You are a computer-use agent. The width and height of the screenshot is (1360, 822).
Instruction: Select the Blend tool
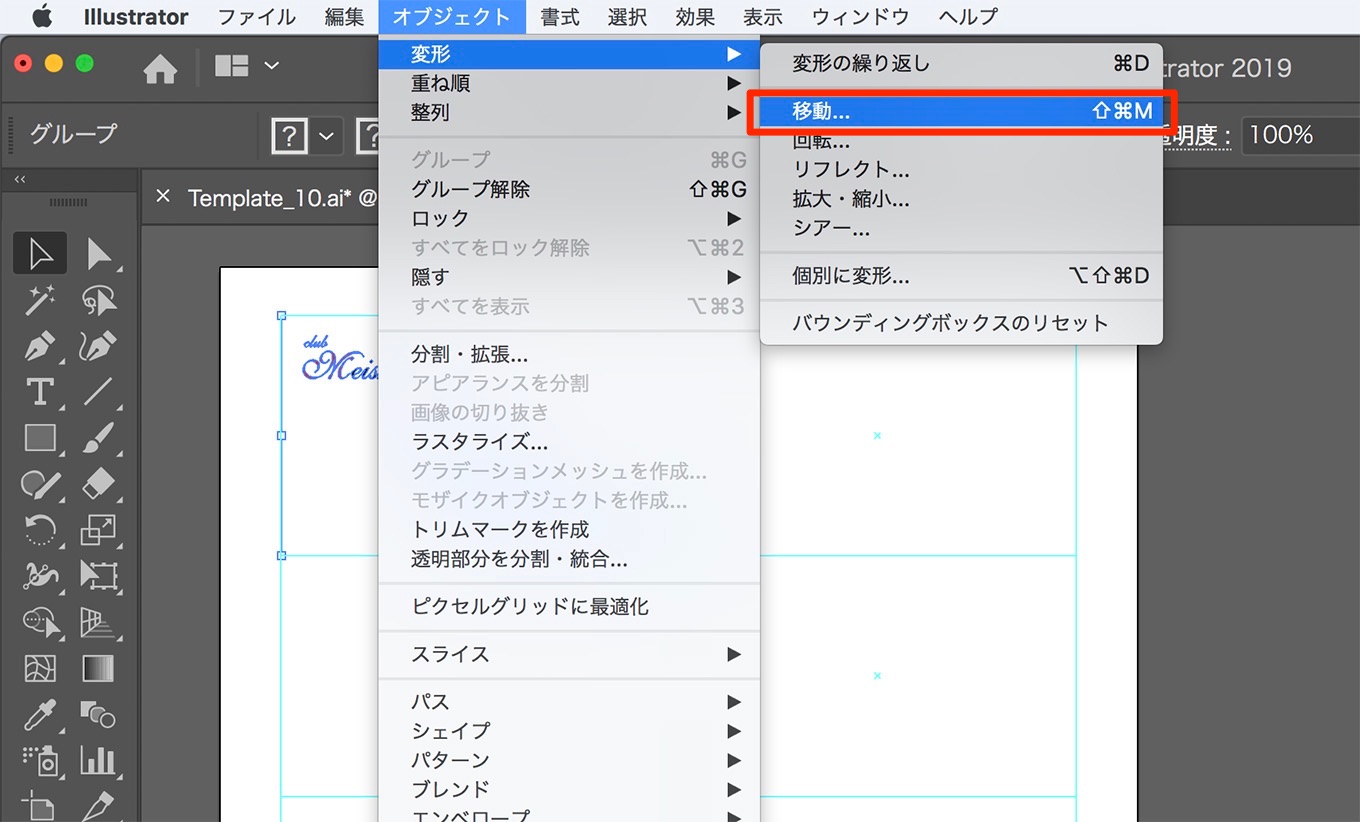pyautogui.click(x=98, y=714)
